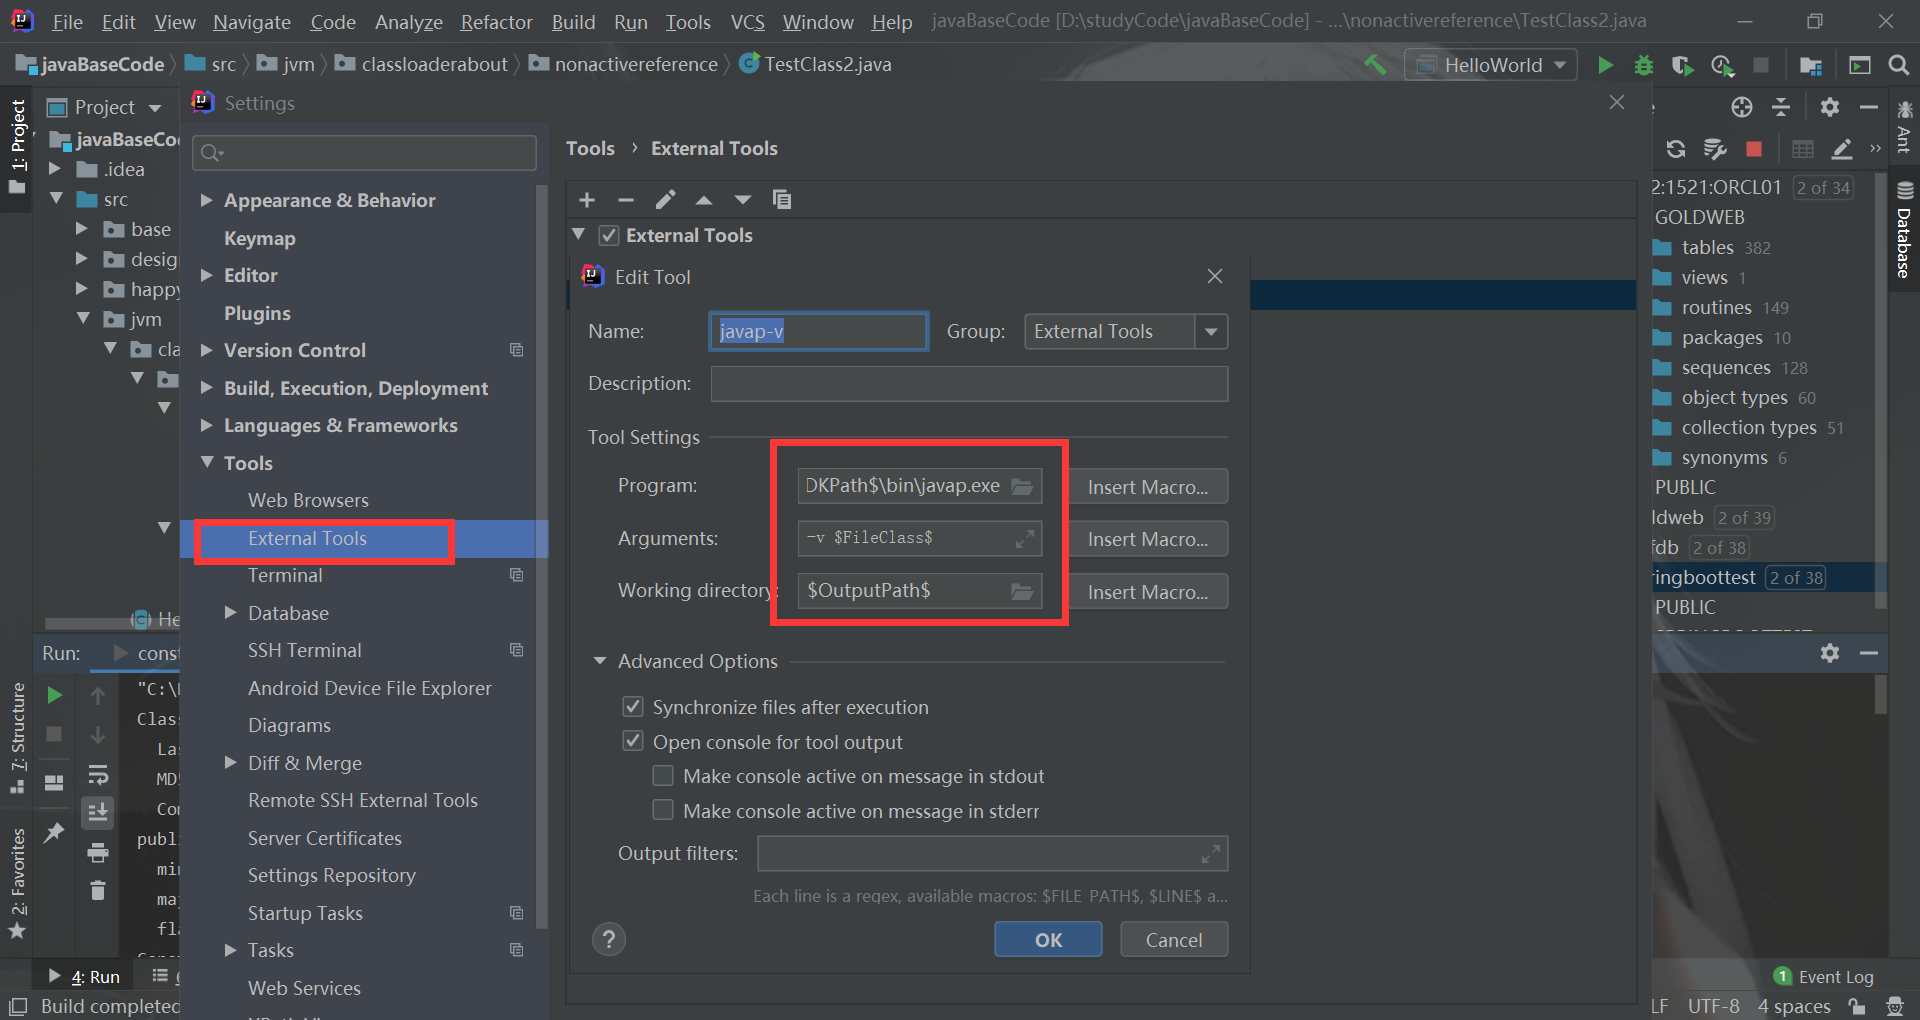Select Terminal in settings tree
Screen dimensions: 1920x1020
tap(285, 575)
